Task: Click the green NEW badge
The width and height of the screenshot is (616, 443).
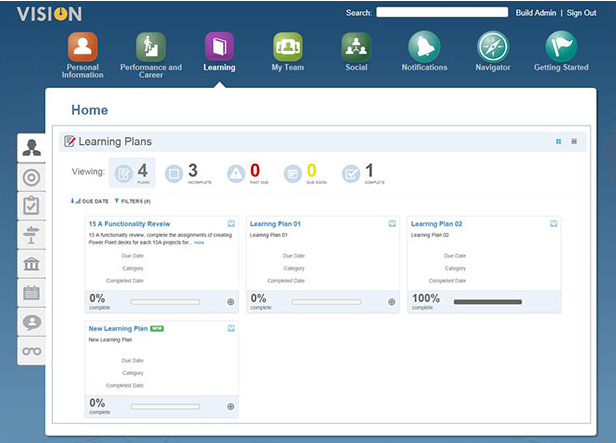Action: [157, 329]
